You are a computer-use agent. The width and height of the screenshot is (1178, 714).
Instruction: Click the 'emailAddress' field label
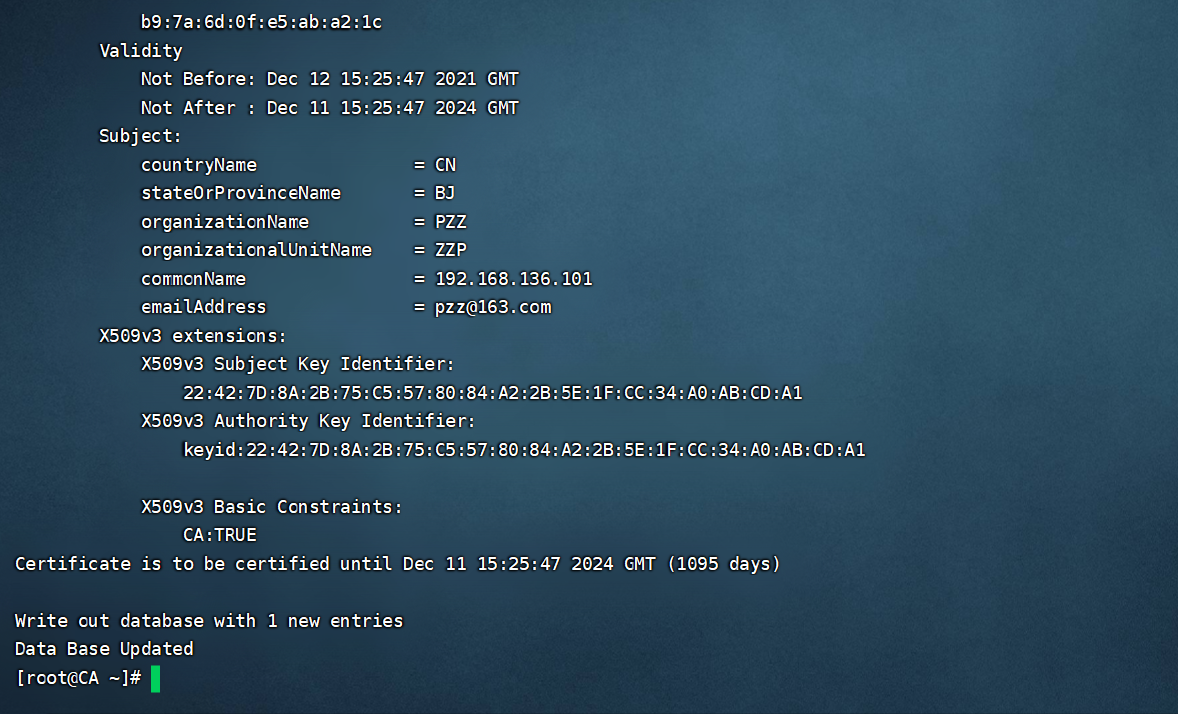point(204,307)
